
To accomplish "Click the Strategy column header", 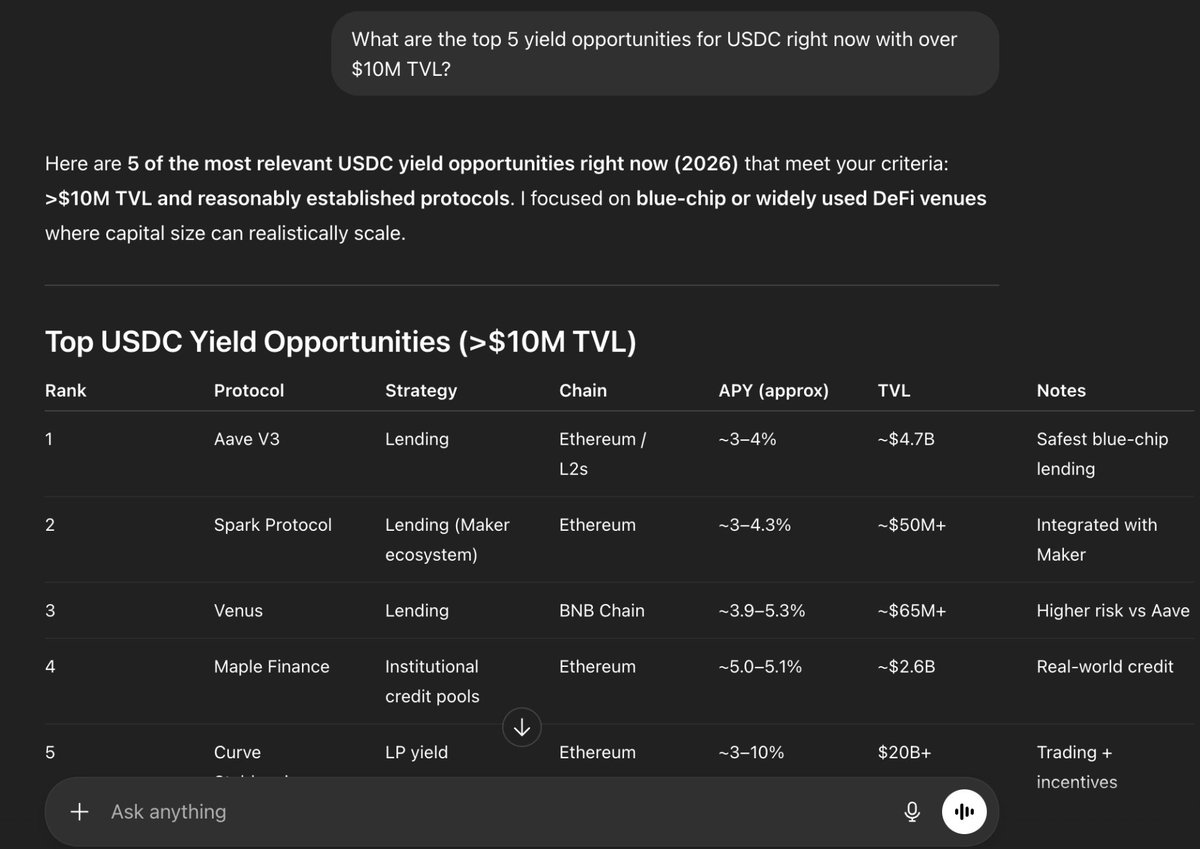I will pyautogui.click(x=421, y=391).
